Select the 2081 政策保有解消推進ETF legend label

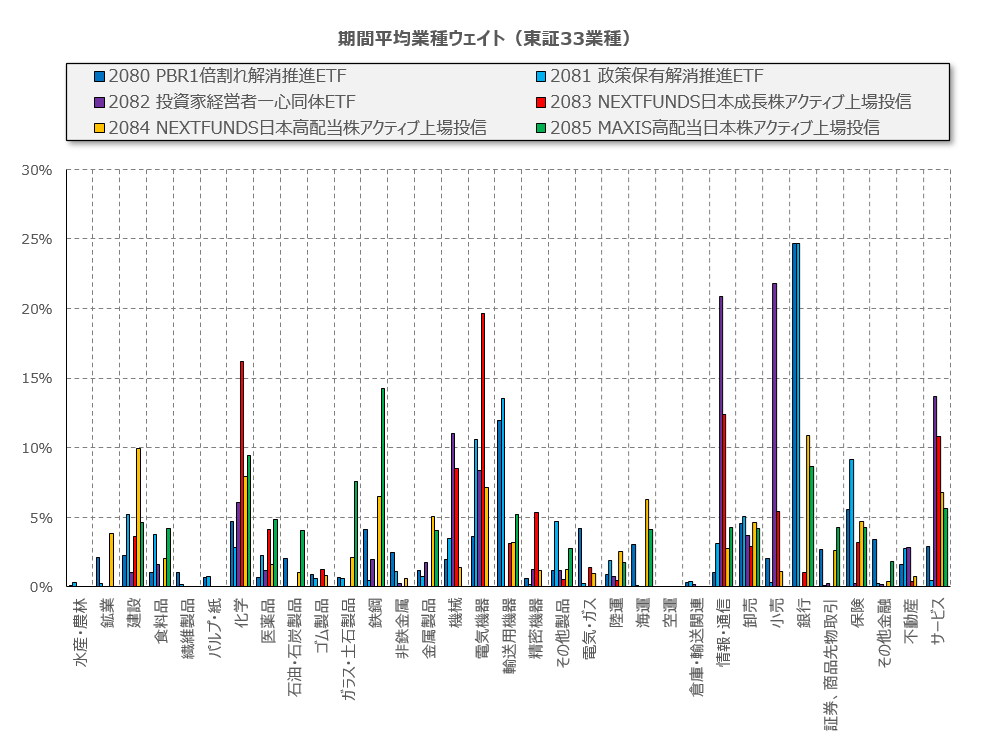656,76
